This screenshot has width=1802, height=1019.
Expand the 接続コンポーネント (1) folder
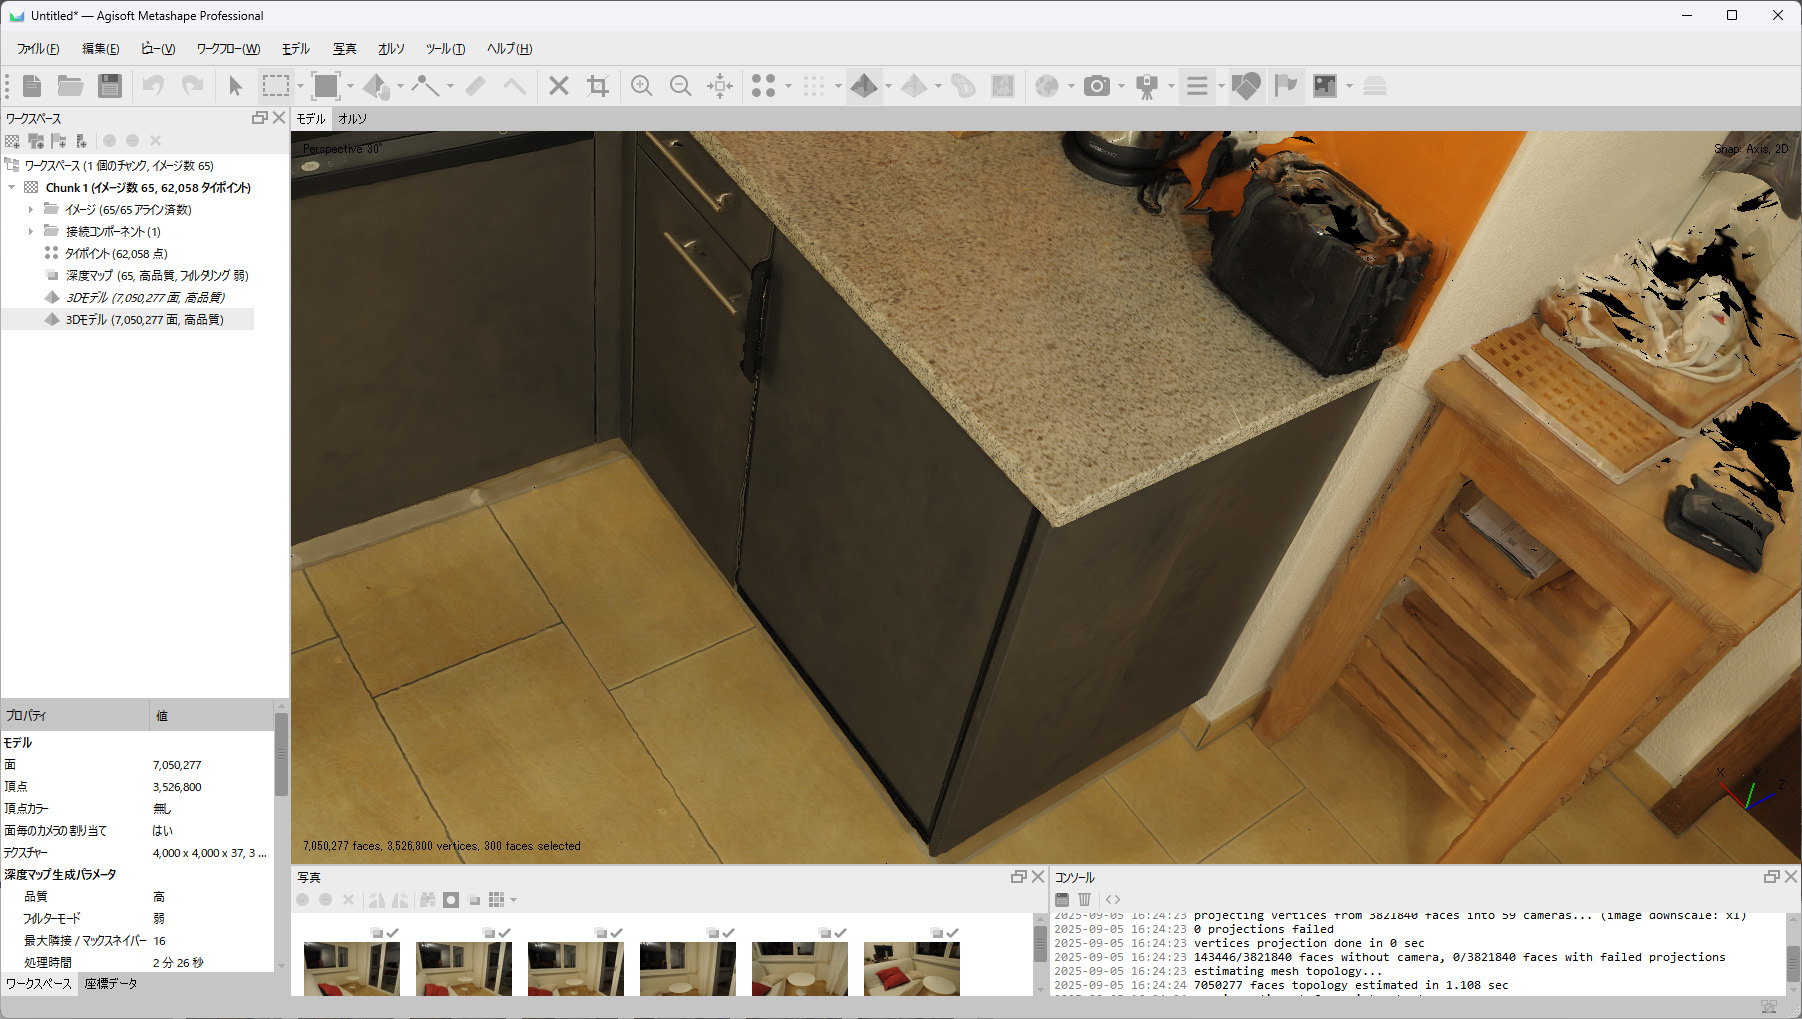click(x=31, y=231)
